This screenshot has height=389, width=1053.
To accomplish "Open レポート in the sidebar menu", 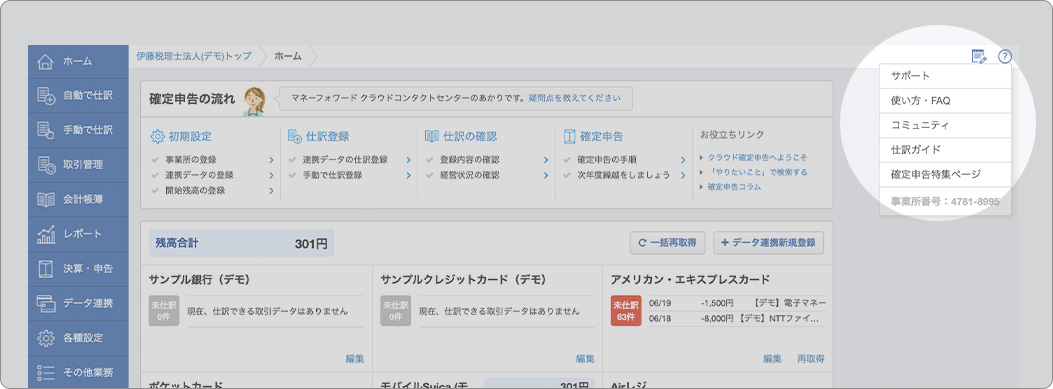I will 78,234.
